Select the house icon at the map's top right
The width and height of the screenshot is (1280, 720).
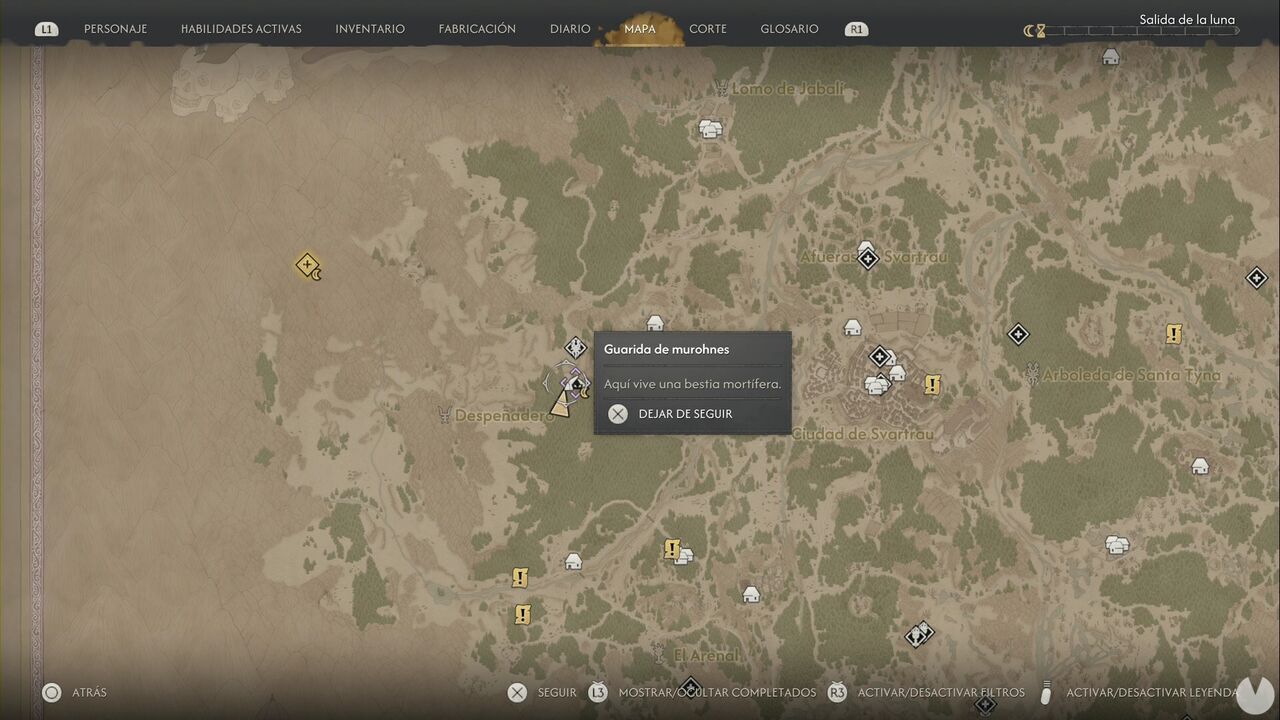[x=1110, y=57]
